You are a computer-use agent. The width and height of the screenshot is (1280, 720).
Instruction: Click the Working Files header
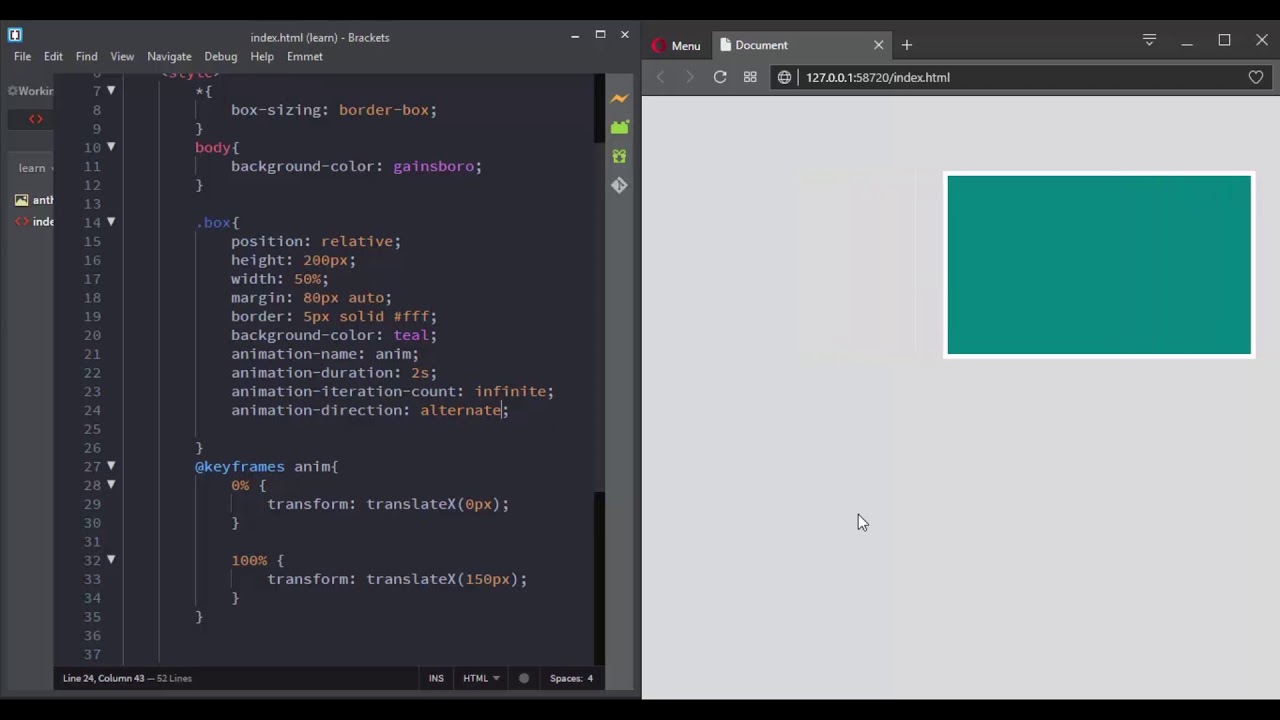coord(30,91)
